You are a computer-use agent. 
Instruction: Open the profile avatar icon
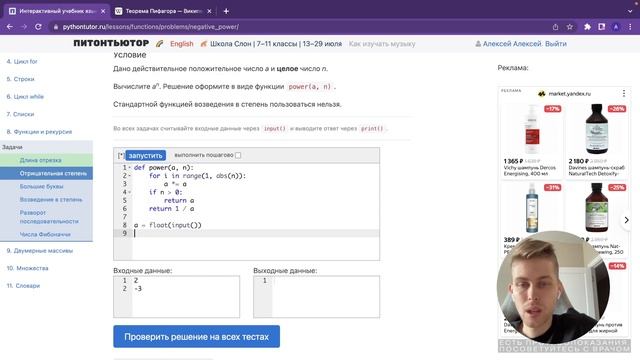pyautogui.click(x=616, y=27)
